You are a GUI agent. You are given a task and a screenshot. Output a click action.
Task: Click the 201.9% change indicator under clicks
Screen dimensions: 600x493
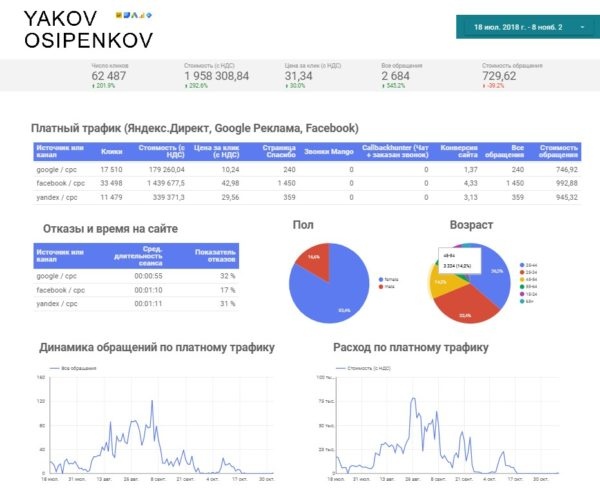(103, 86)
